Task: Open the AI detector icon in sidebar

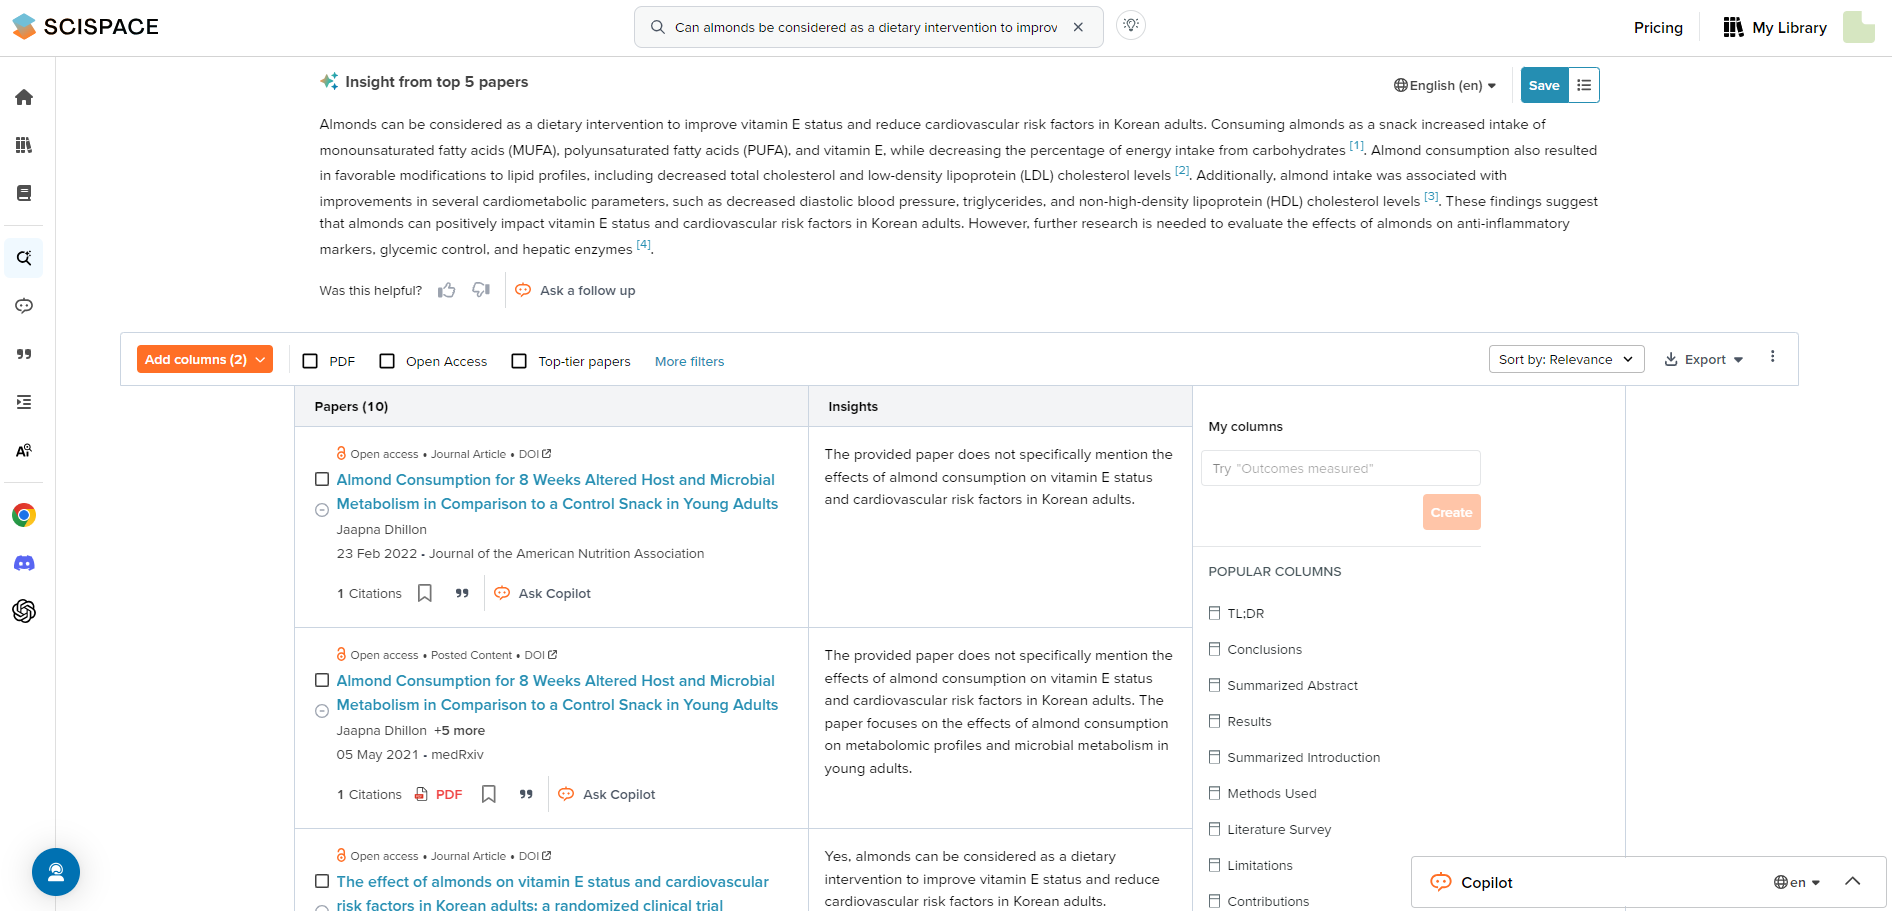Action: [24, 450]
